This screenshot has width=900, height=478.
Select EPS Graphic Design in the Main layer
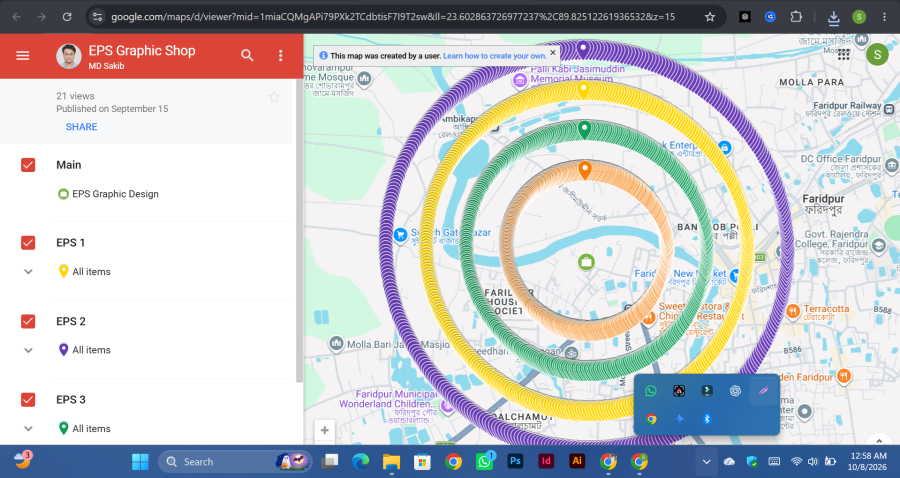(115, 194)
